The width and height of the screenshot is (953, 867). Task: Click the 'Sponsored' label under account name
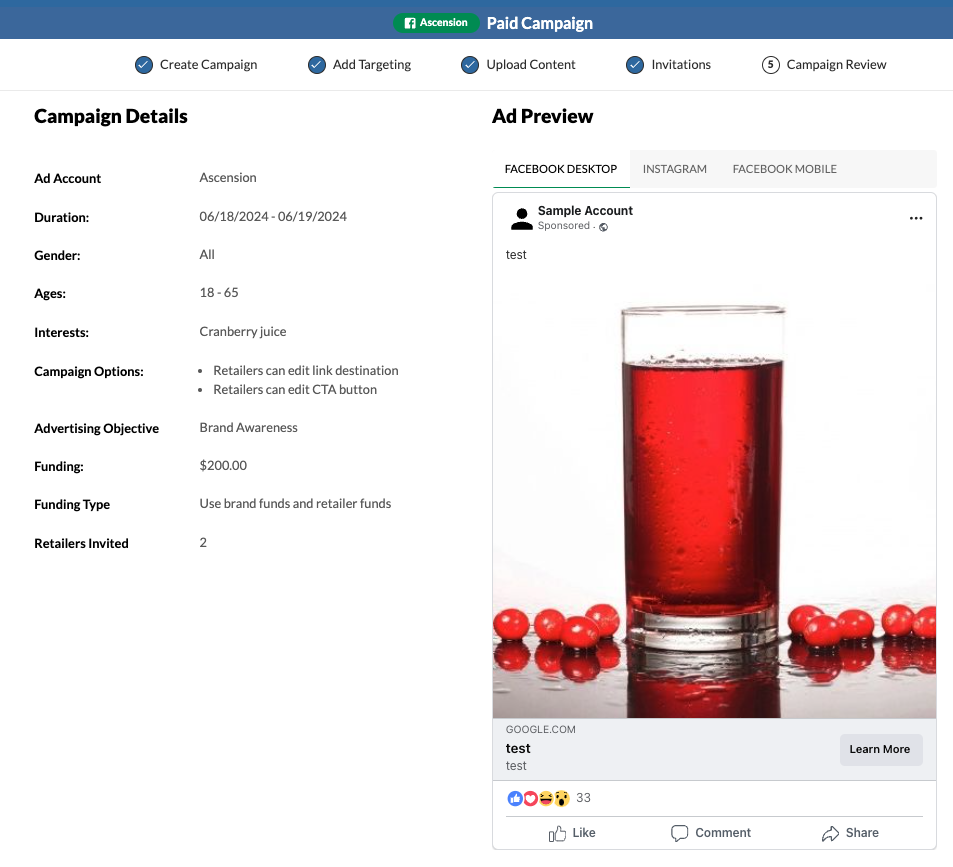coord(563,225)
